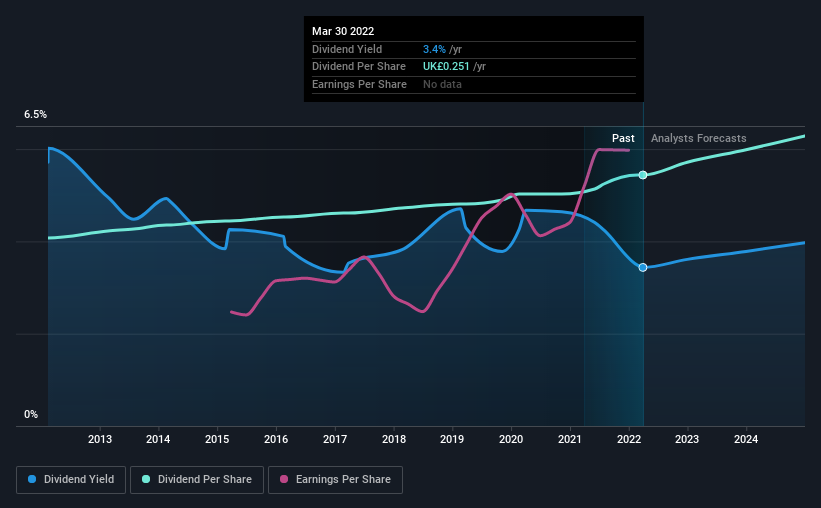
Task: Select the teal Dividend Per Share data point marker
Action: tap(643, 175)
